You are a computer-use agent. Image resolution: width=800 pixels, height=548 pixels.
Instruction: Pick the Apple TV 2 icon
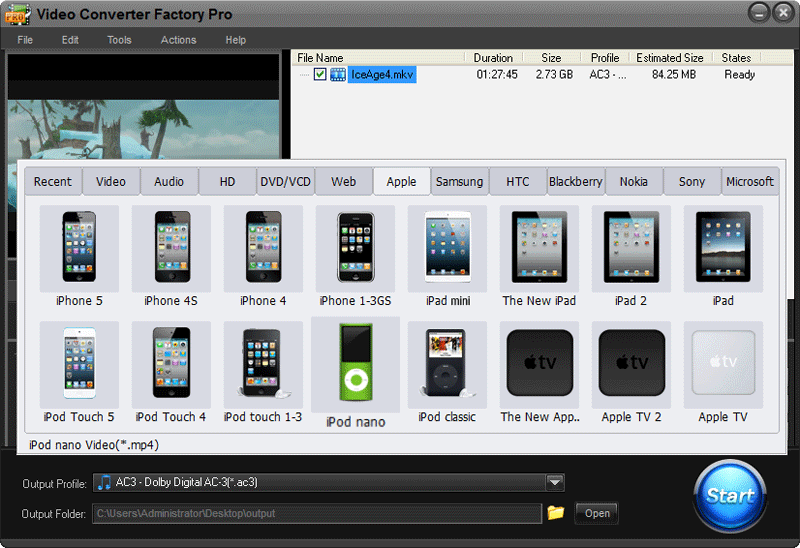tap(631, 364)
